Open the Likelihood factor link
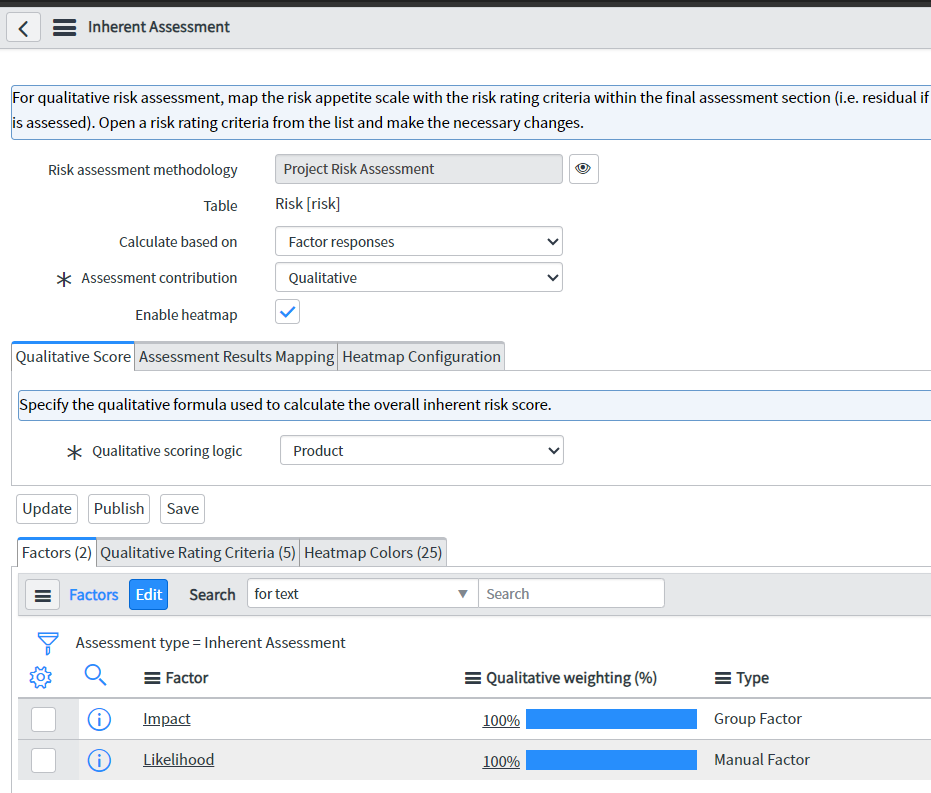 click(178, 760)
